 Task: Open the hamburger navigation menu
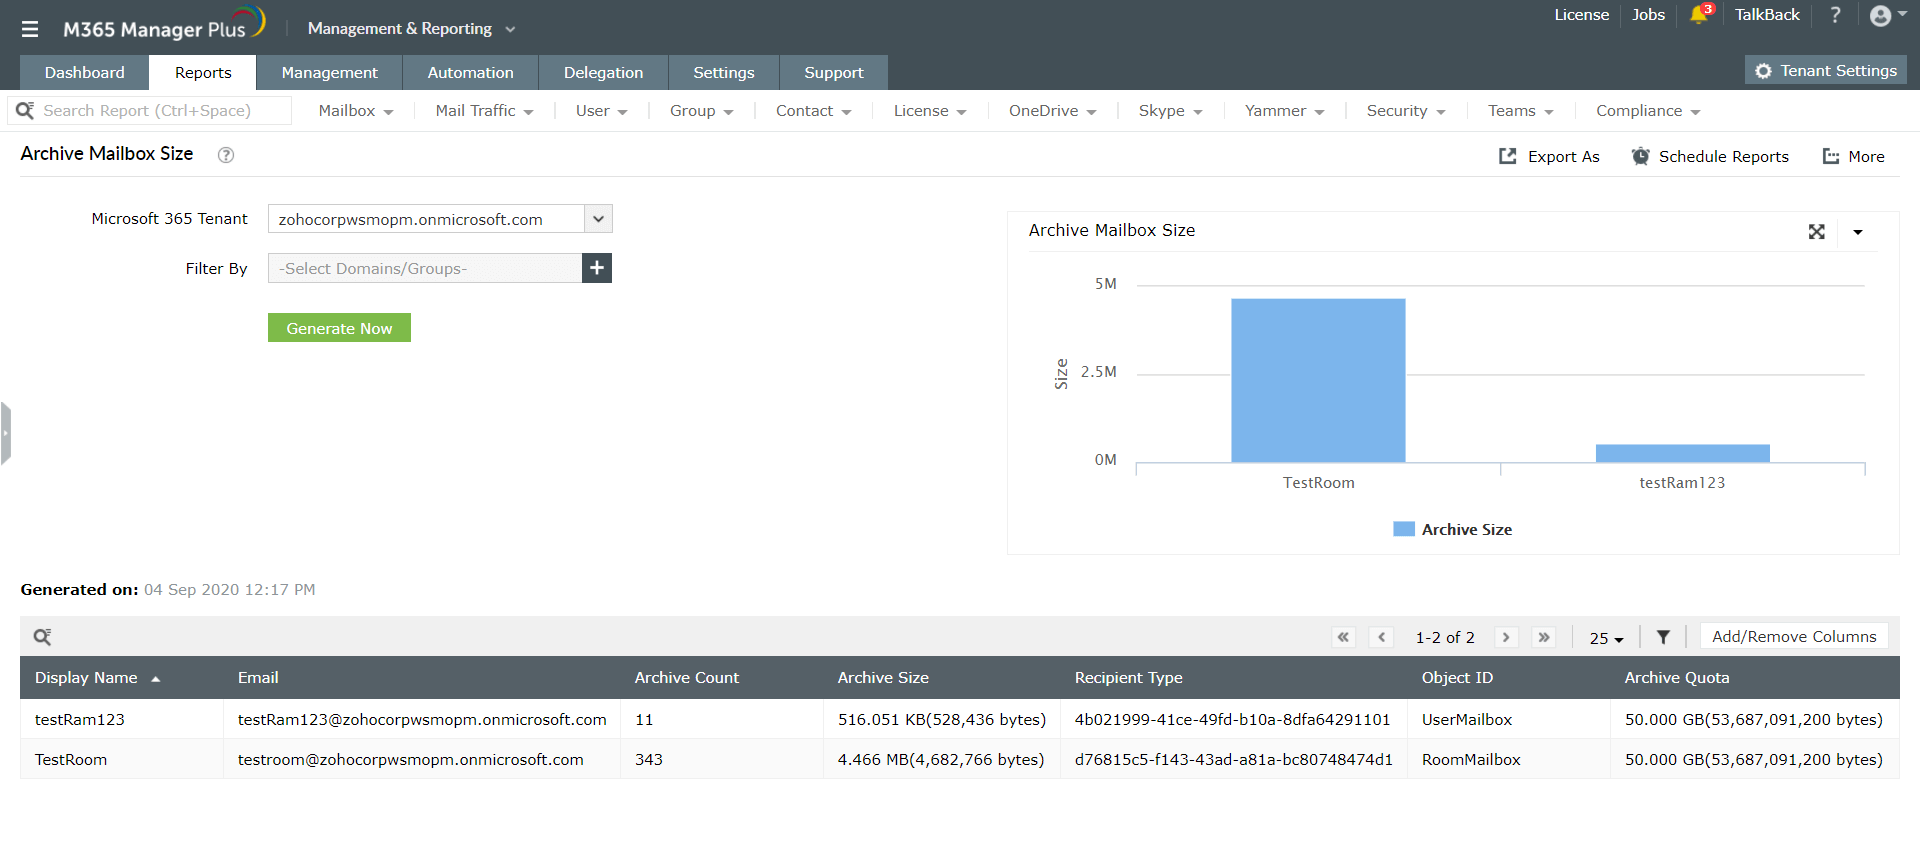coord(30,29)
